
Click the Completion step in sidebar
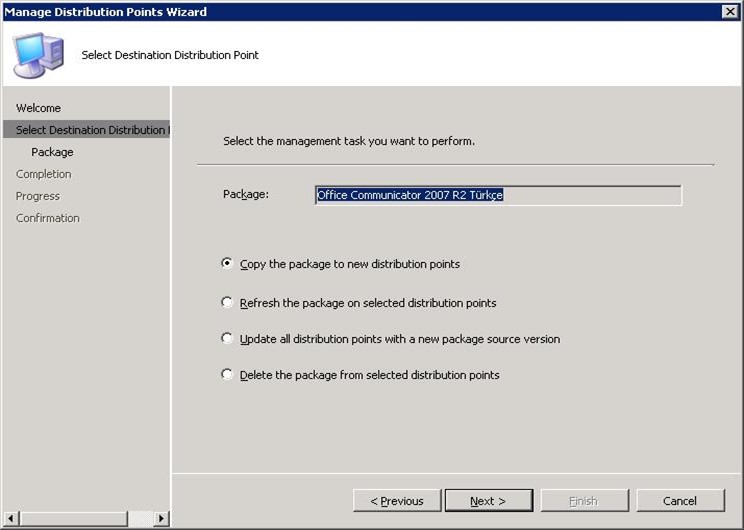coord(43,174)
